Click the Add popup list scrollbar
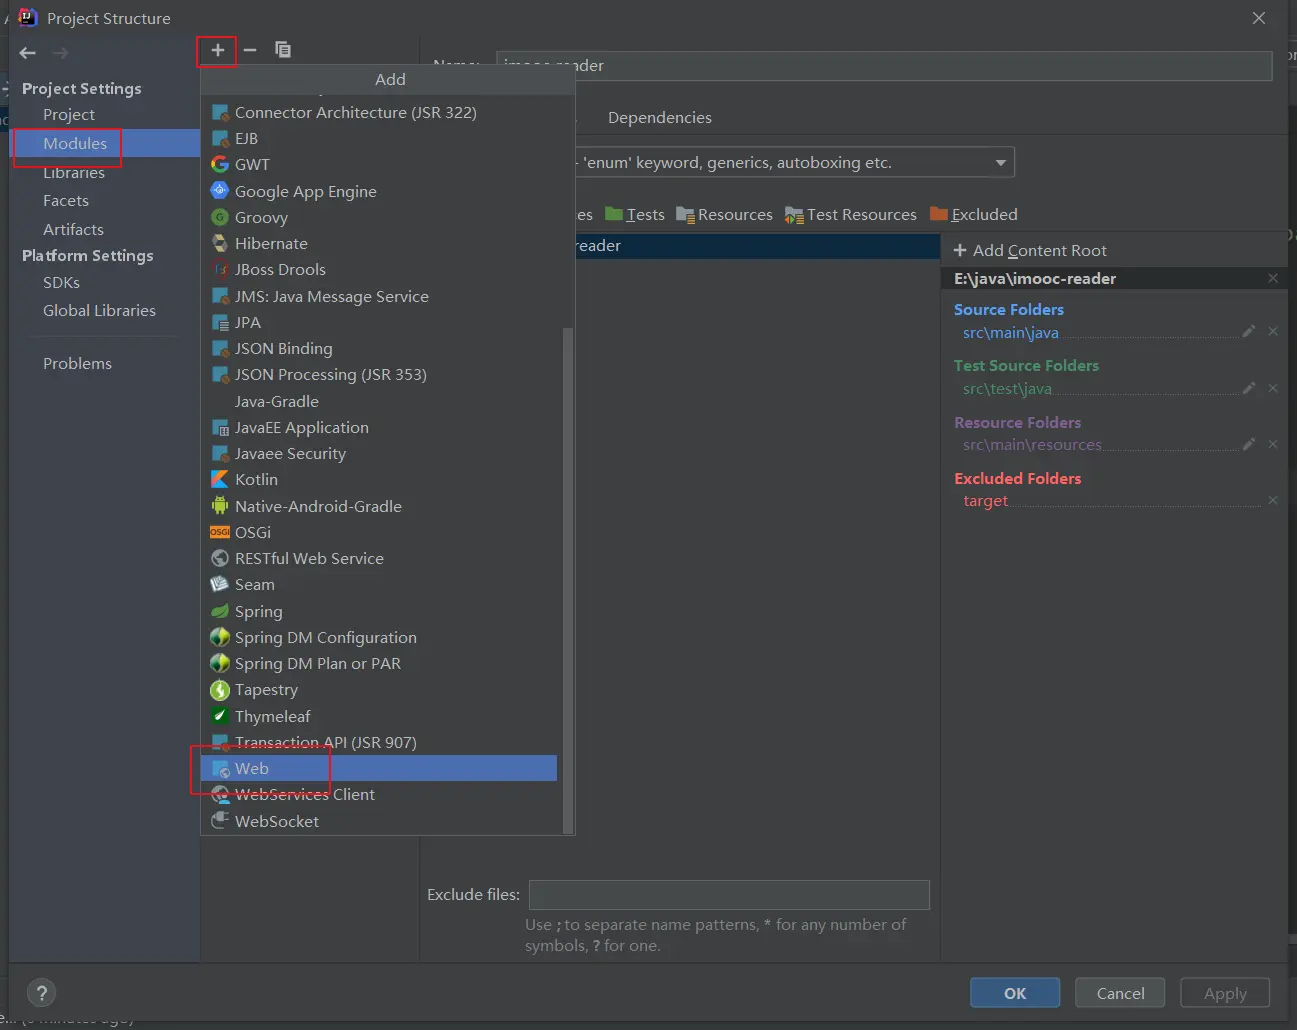1297x1030 pixels. coord(568,580)
